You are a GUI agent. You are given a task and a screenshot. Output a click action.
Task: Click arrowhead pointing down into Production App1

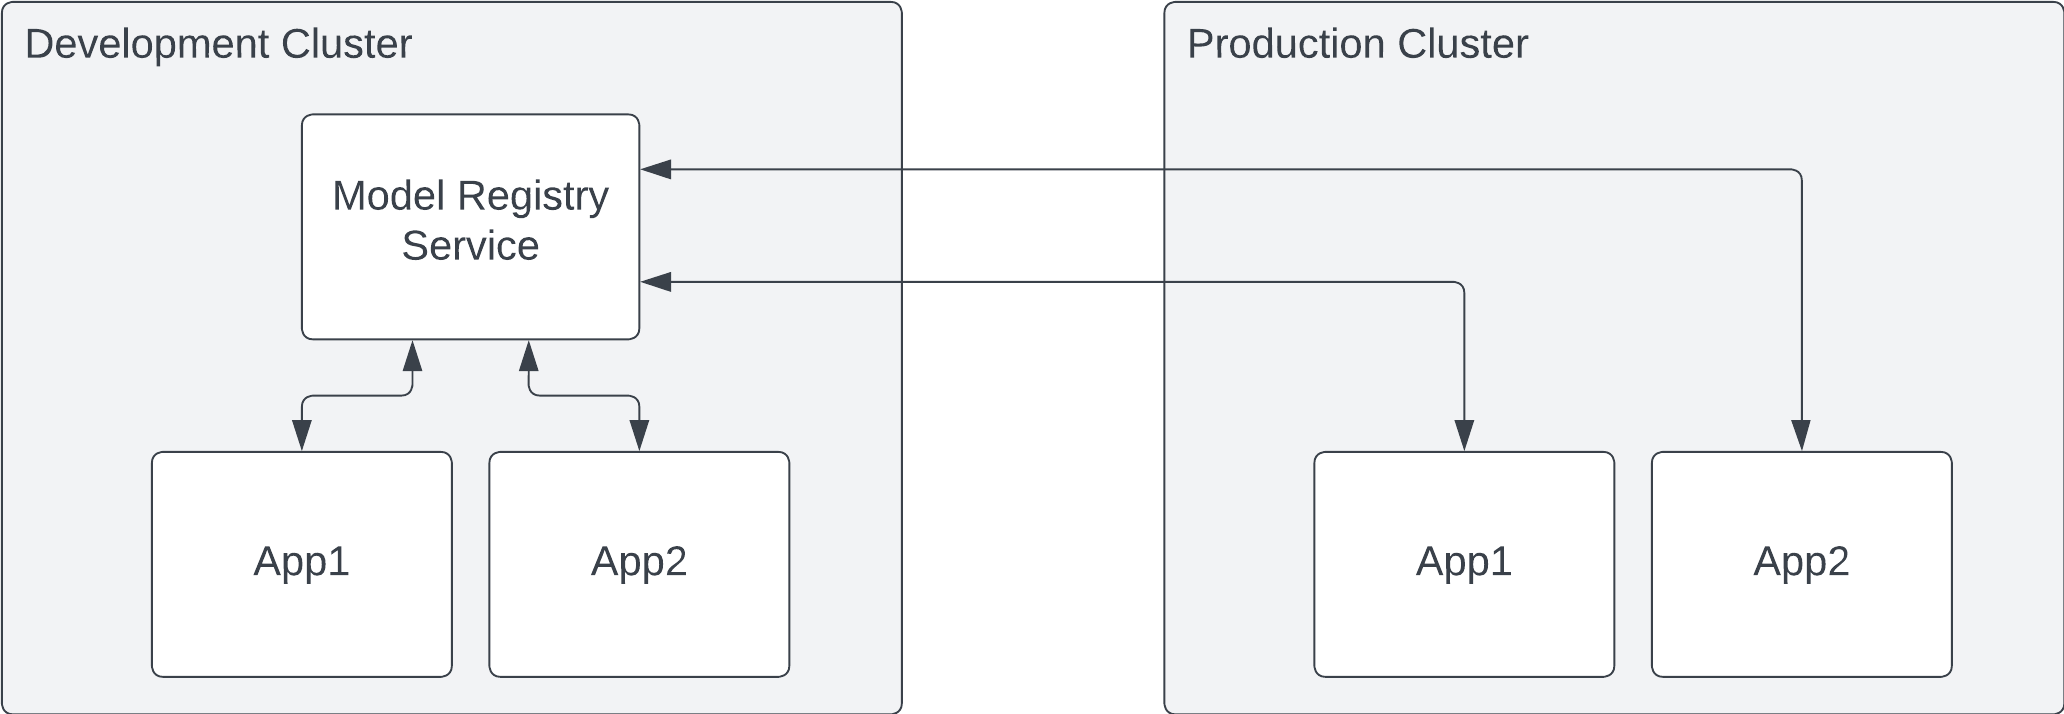tap(1464, 436)
